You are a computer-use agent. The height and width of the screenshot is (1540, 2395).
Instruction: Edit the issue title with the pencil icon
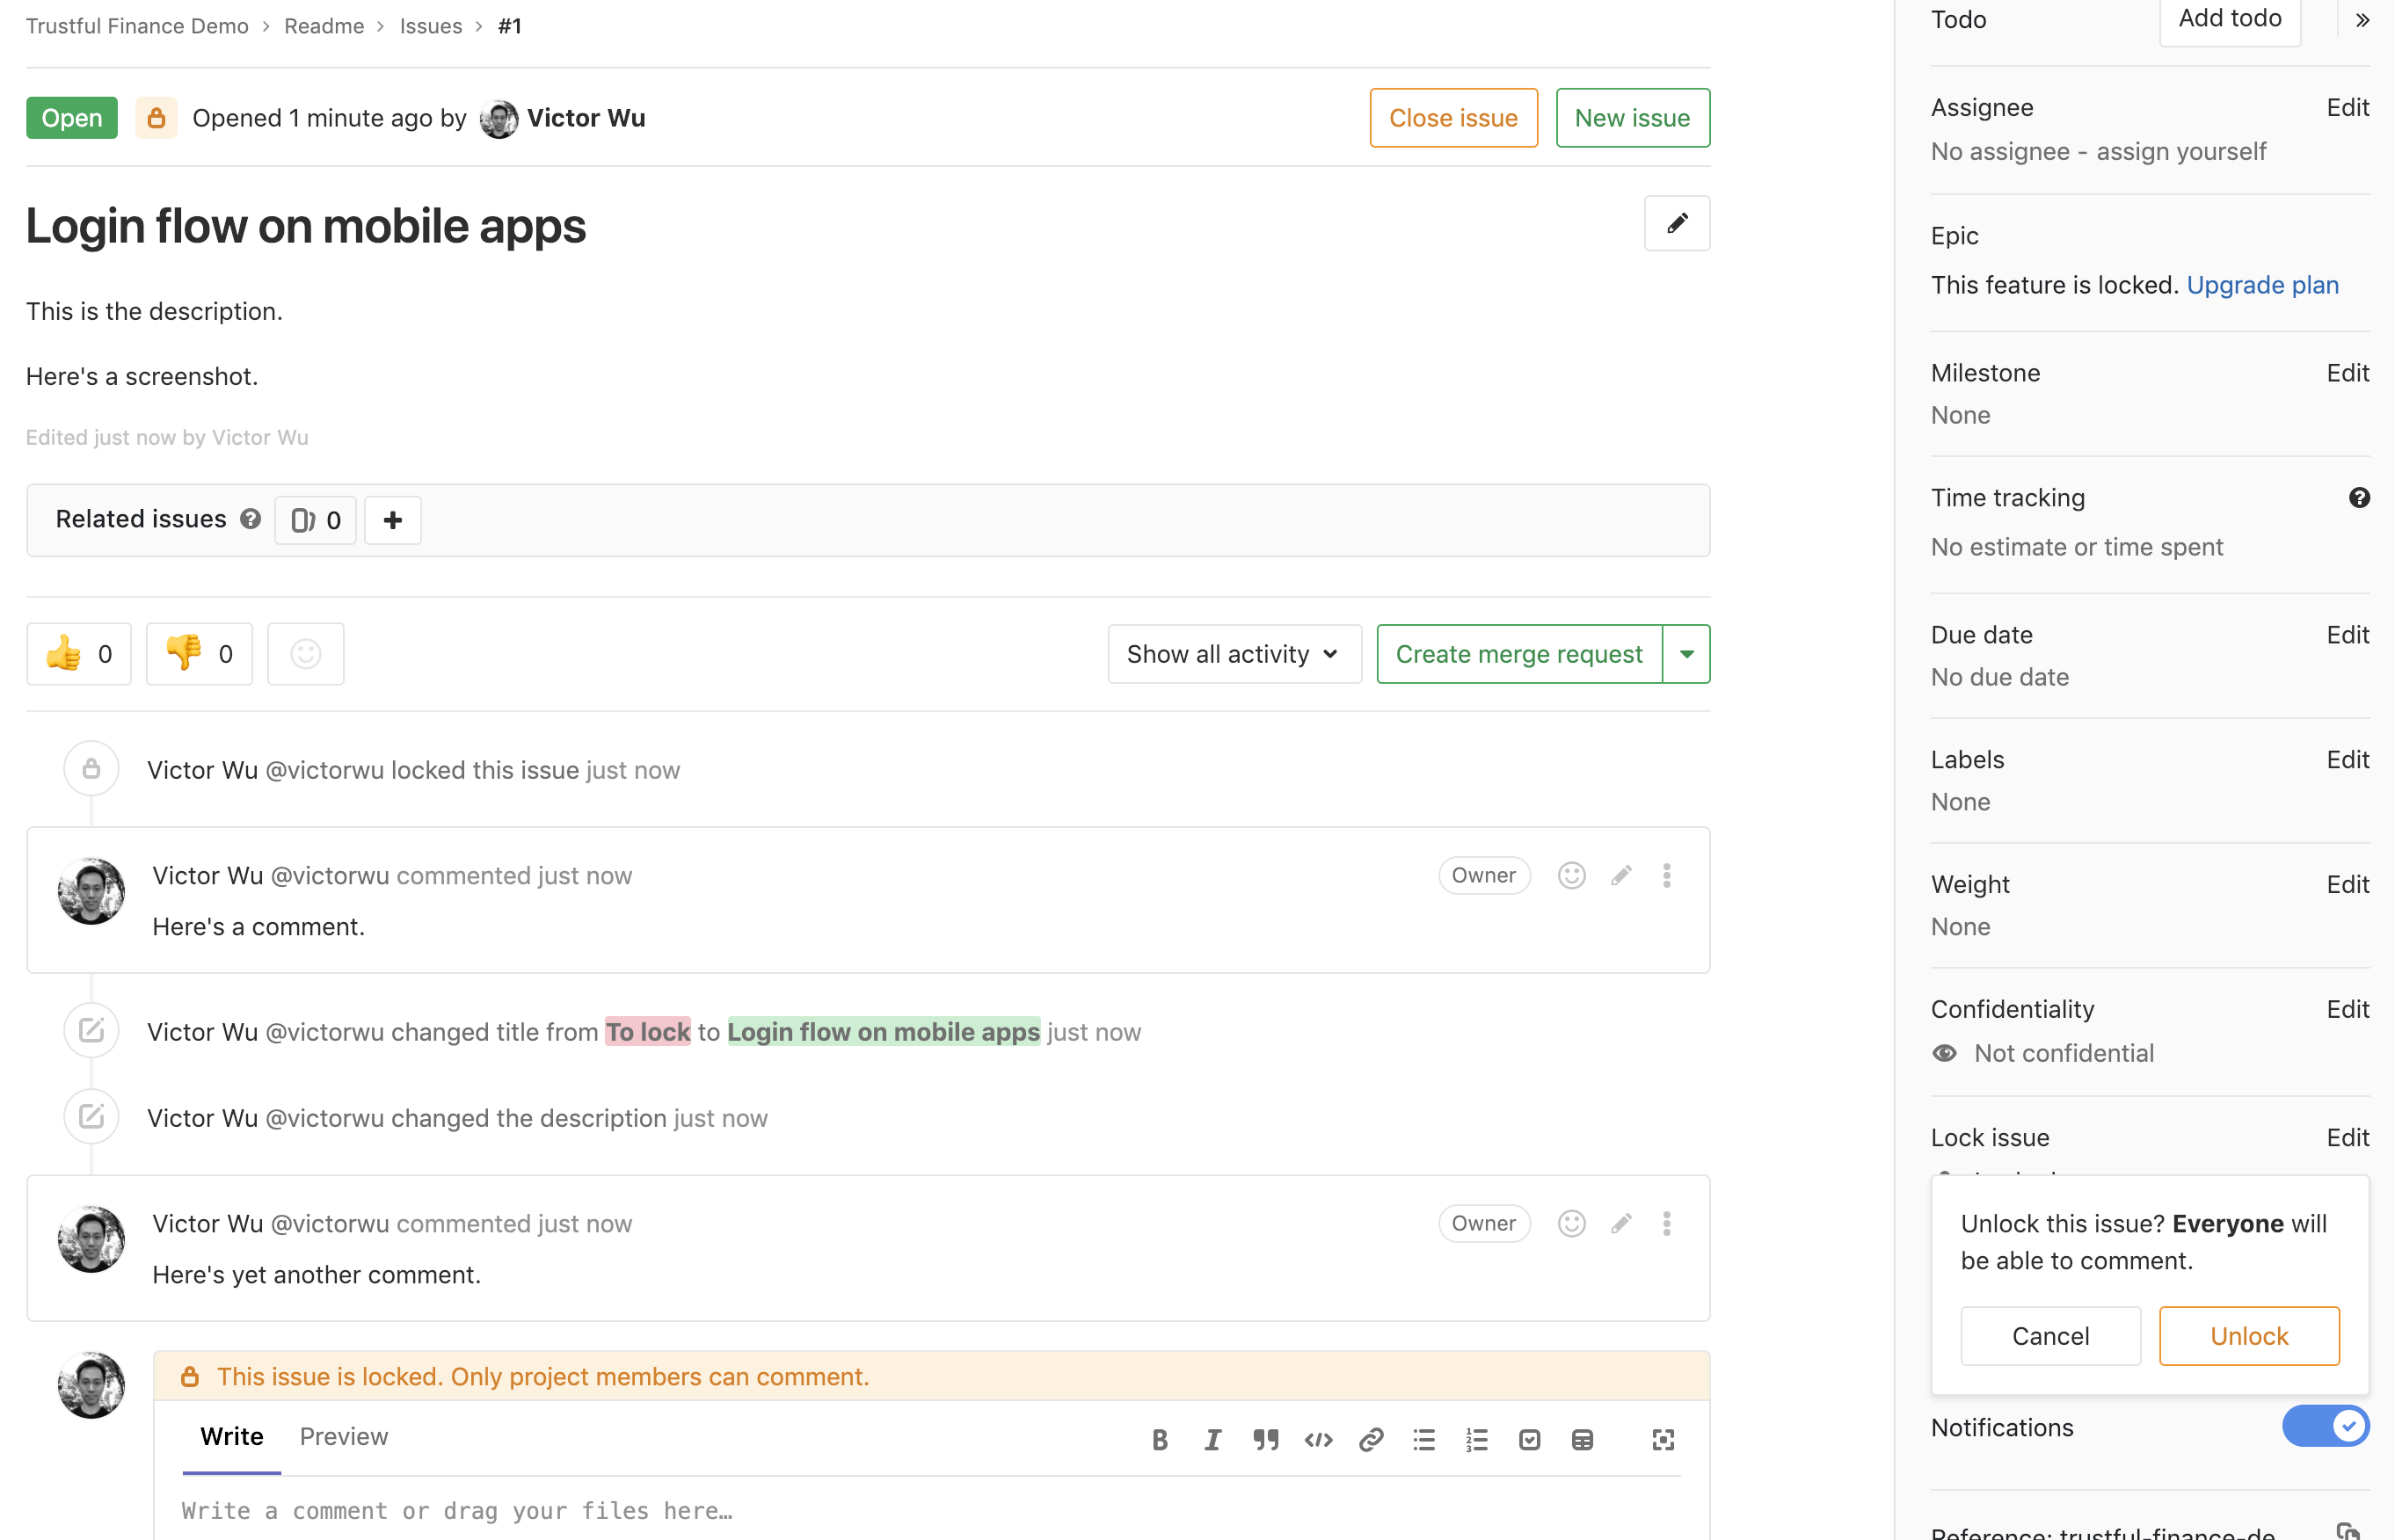pyautogui.click(x=1676, y=223)
